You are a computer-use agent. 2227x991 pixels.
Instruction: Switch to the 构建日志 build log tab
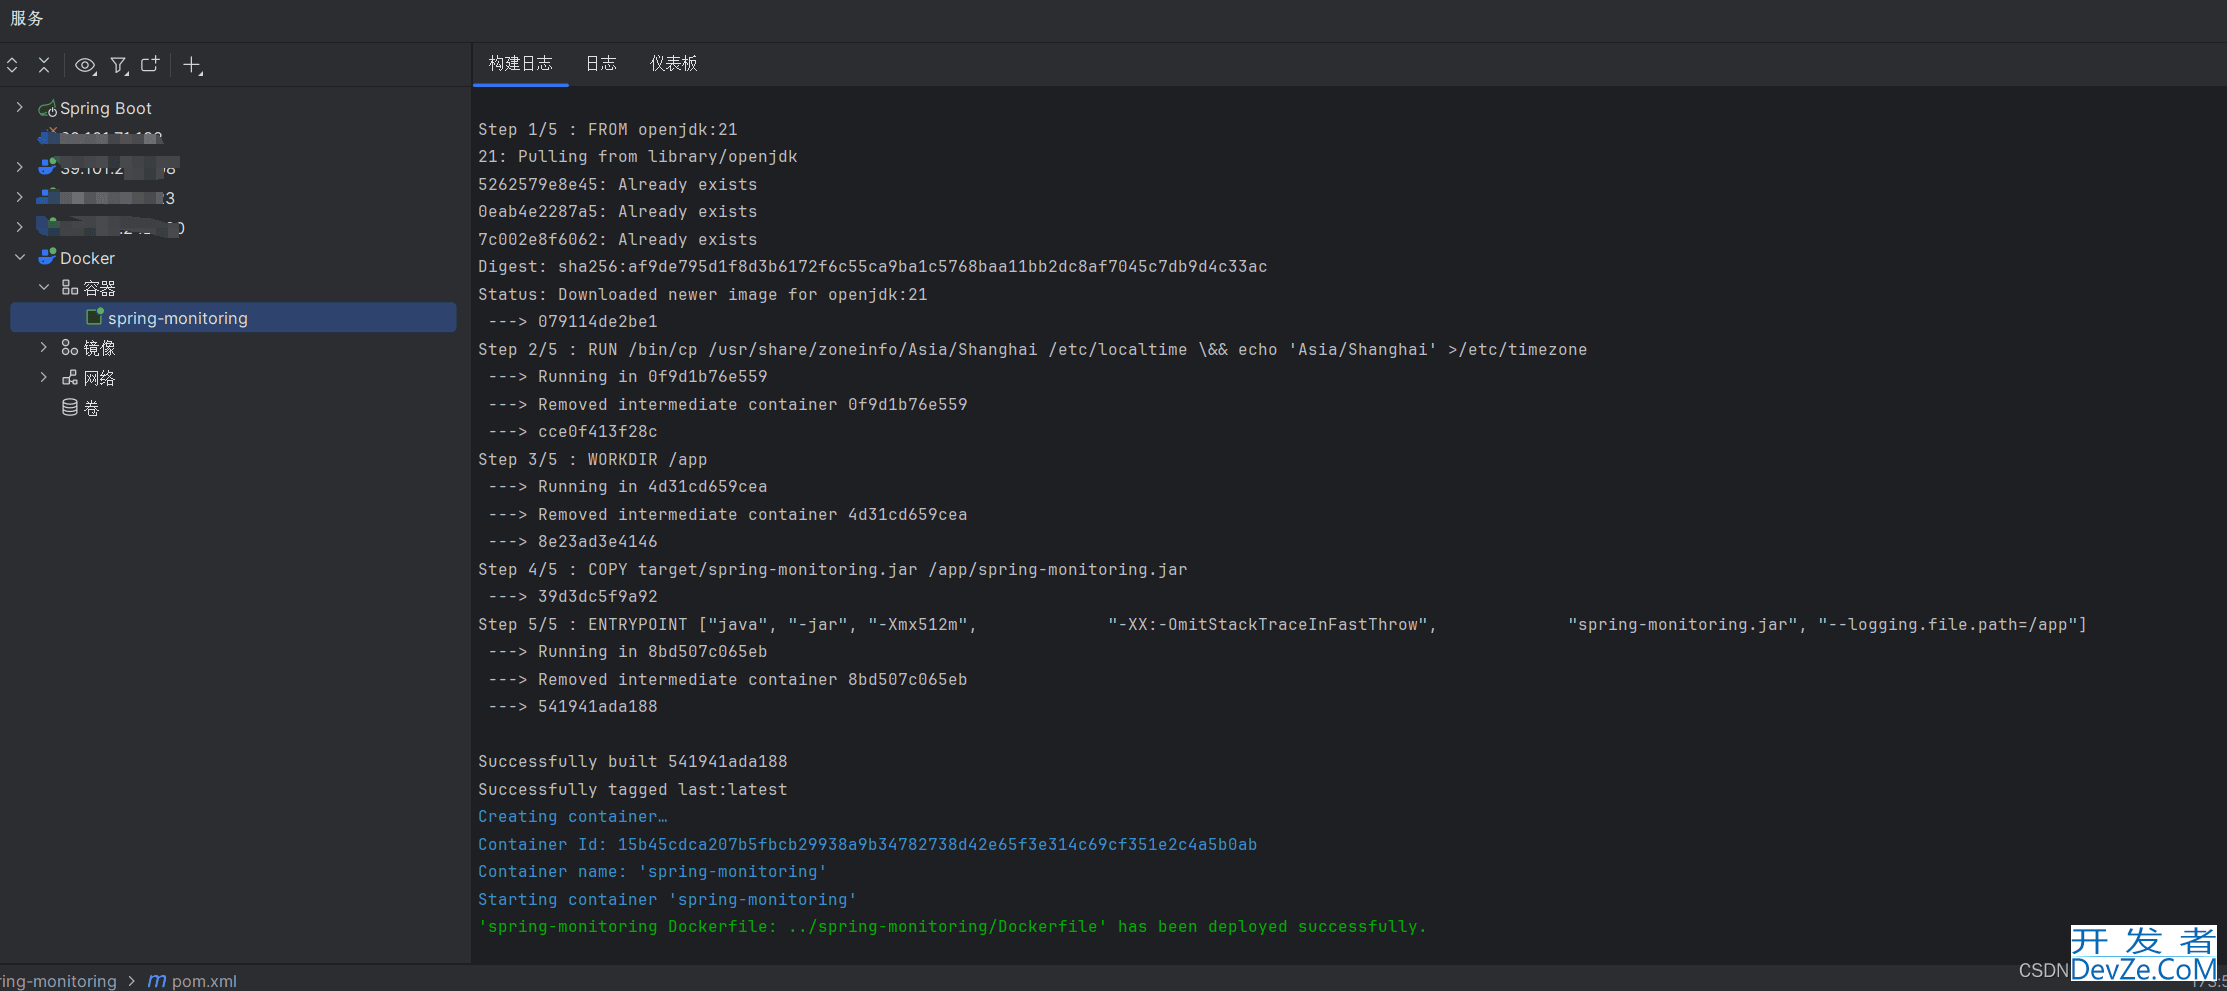tap(520, 64)
